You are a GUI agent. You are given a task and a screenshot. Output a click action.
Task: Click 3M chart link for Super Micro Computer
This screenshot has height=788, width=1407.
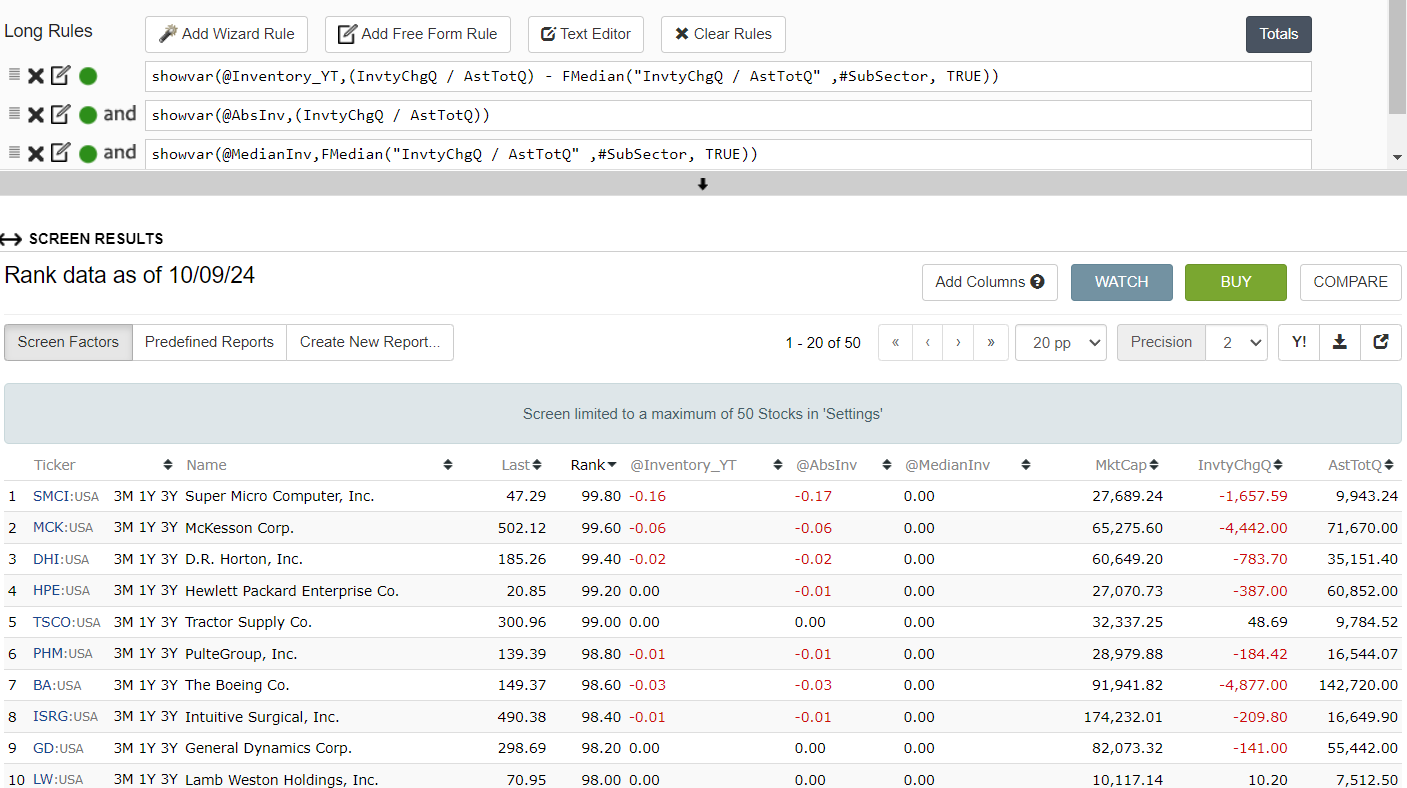(123, 496)
